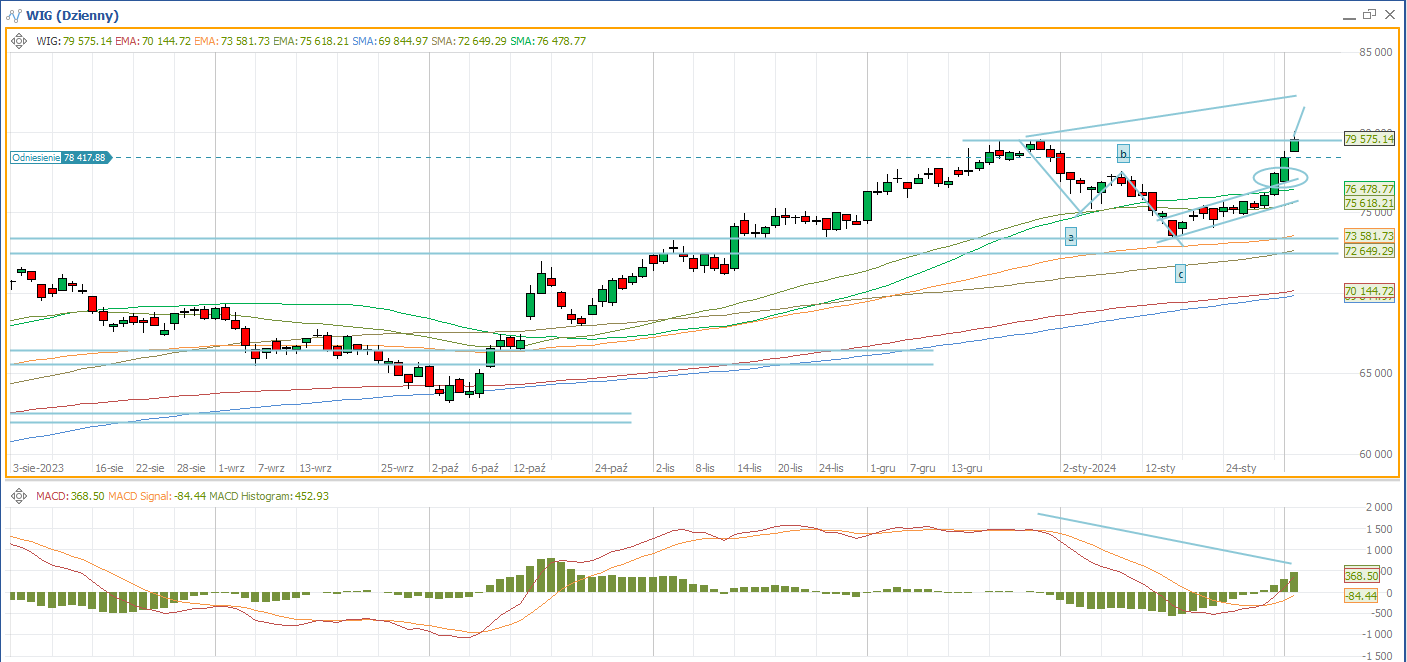1407x662 pixels.
Task: Select the wave label 'c' annotation
Action: pos(1180,273)
